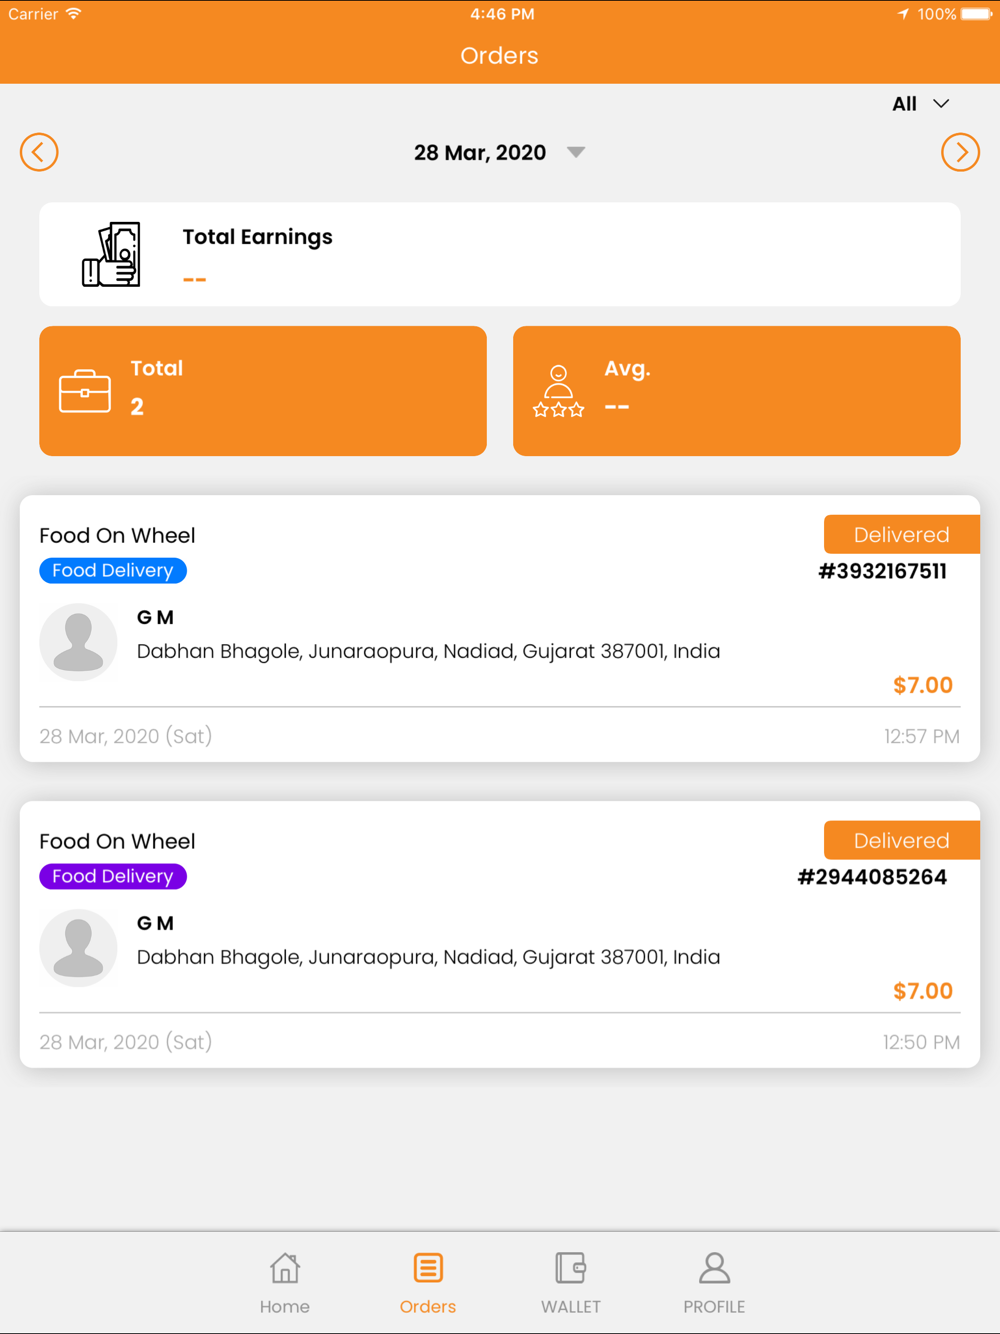Tap the Delivered badge on order #2944085264

point(902,840)
